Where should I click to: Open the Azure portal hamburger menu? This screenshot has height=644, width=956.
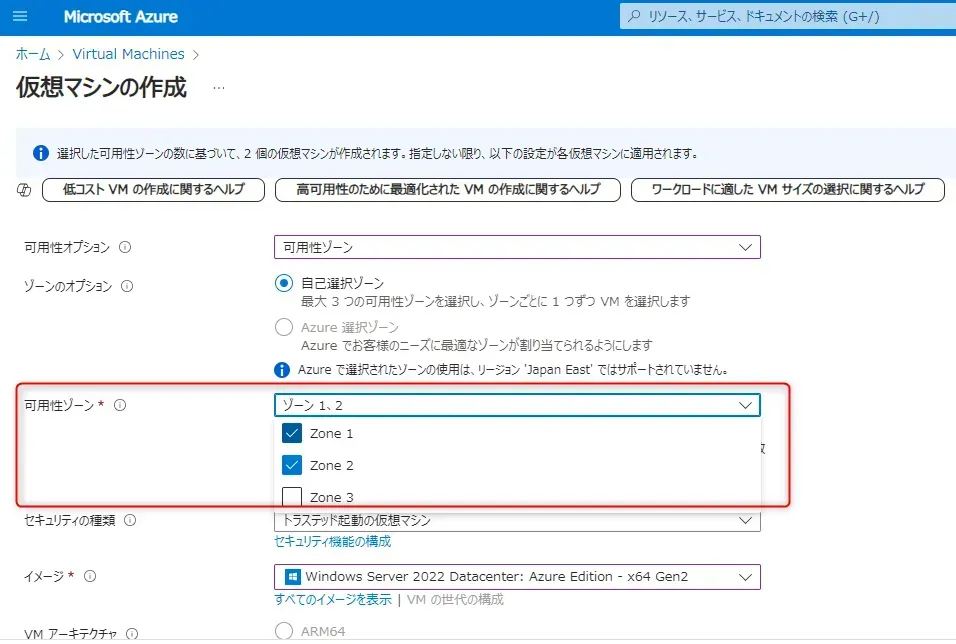pos(20,17)
